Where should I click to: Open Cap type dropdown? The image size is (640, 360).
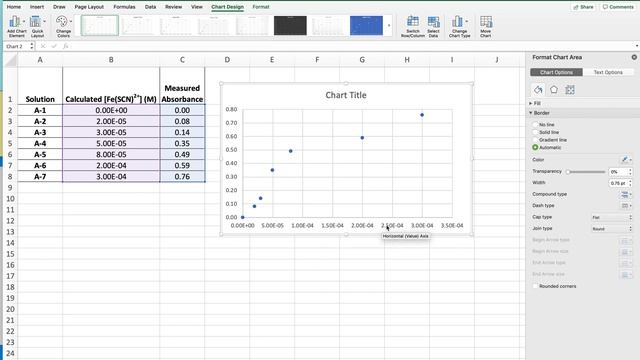611,218
